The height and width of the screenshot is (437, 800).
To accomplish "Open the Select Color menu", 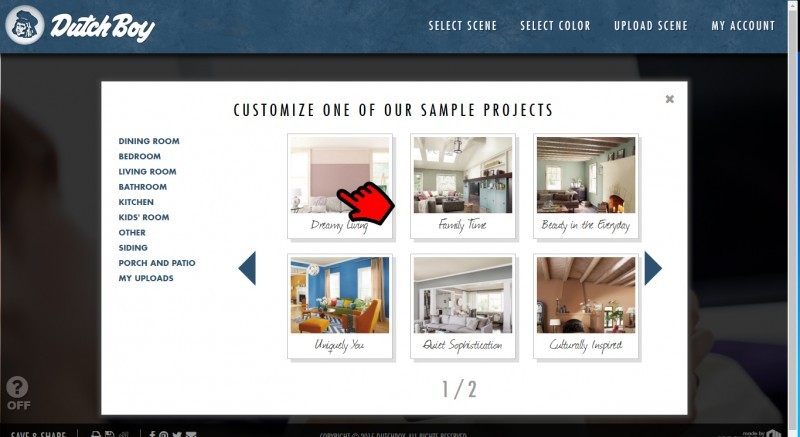I will click(555, 25).
